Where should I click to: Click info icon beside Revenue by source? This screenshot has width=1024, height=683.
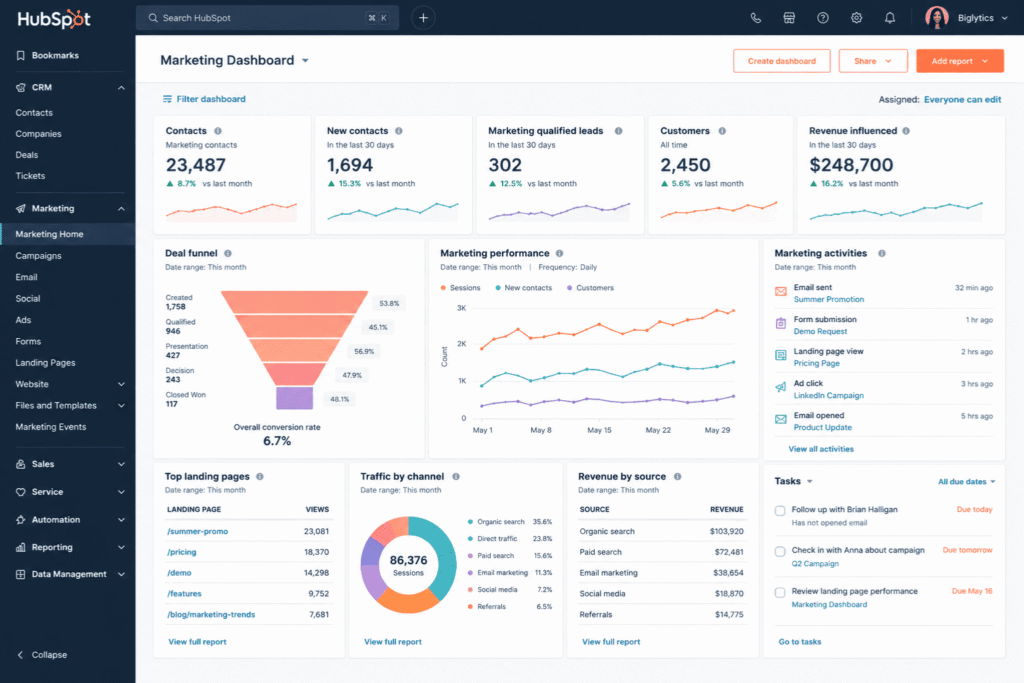[x=677, y=477]
